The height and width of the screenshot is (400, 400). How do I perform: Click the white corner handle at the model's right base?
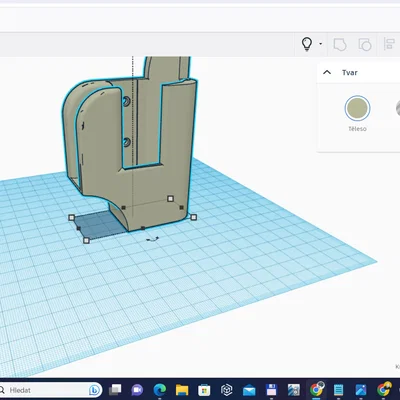pos(194,217)
